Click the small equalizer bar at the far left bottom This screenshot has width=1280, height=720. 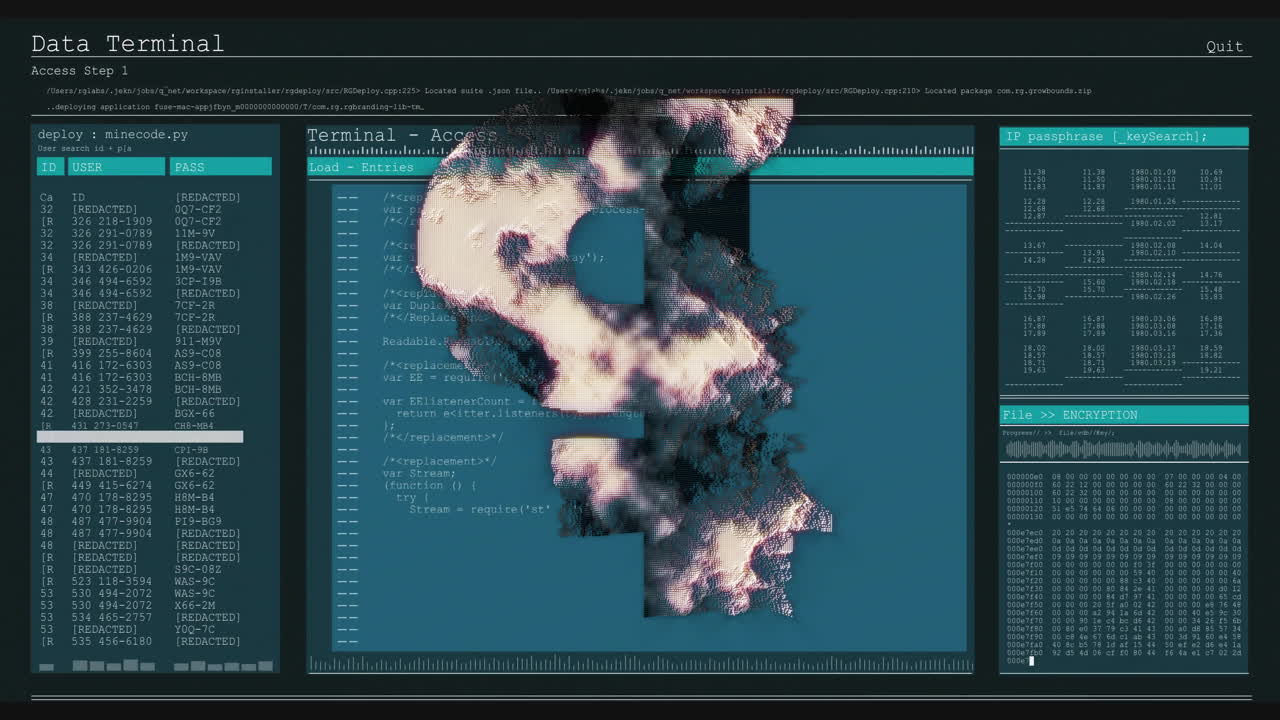tap(46, 667)
